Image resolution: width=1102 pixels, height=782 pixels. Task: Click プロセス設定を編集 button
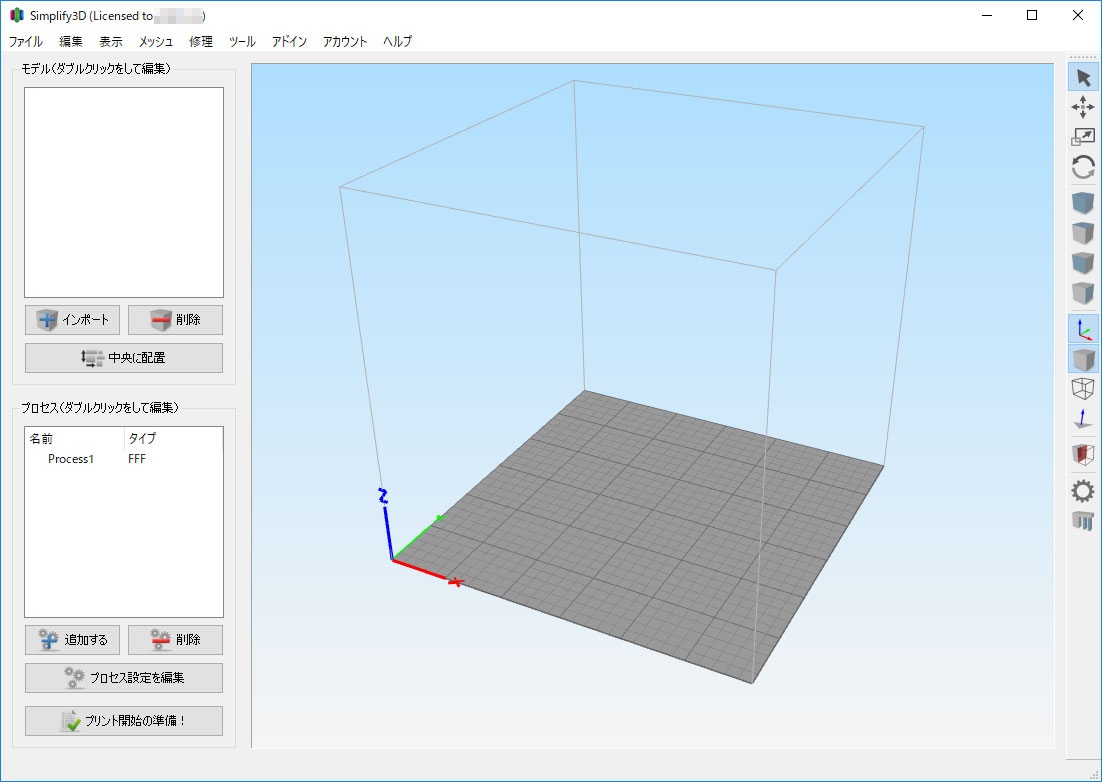coord(124,678)
